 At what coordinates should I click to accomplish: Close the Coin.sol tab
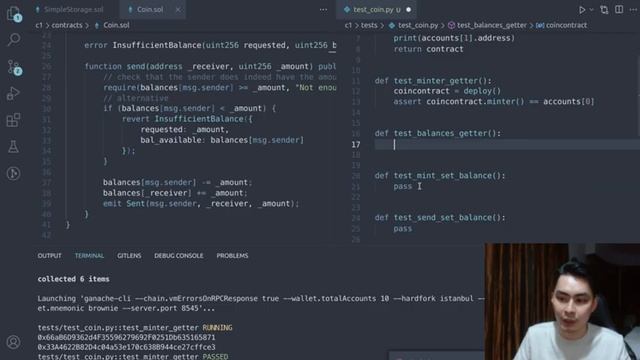(178, 9)
